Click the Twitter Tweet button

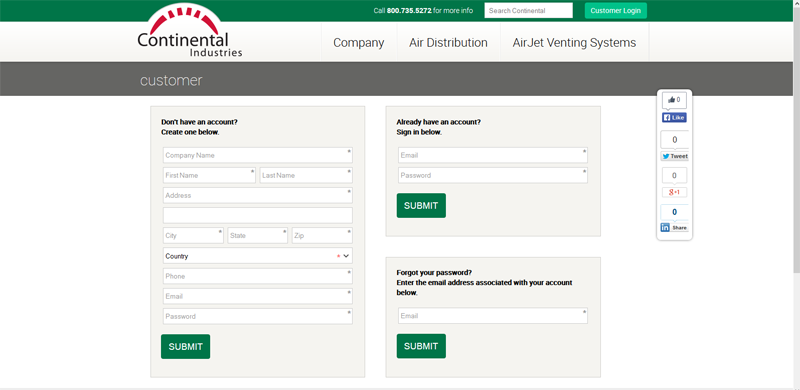coord(674,156)
